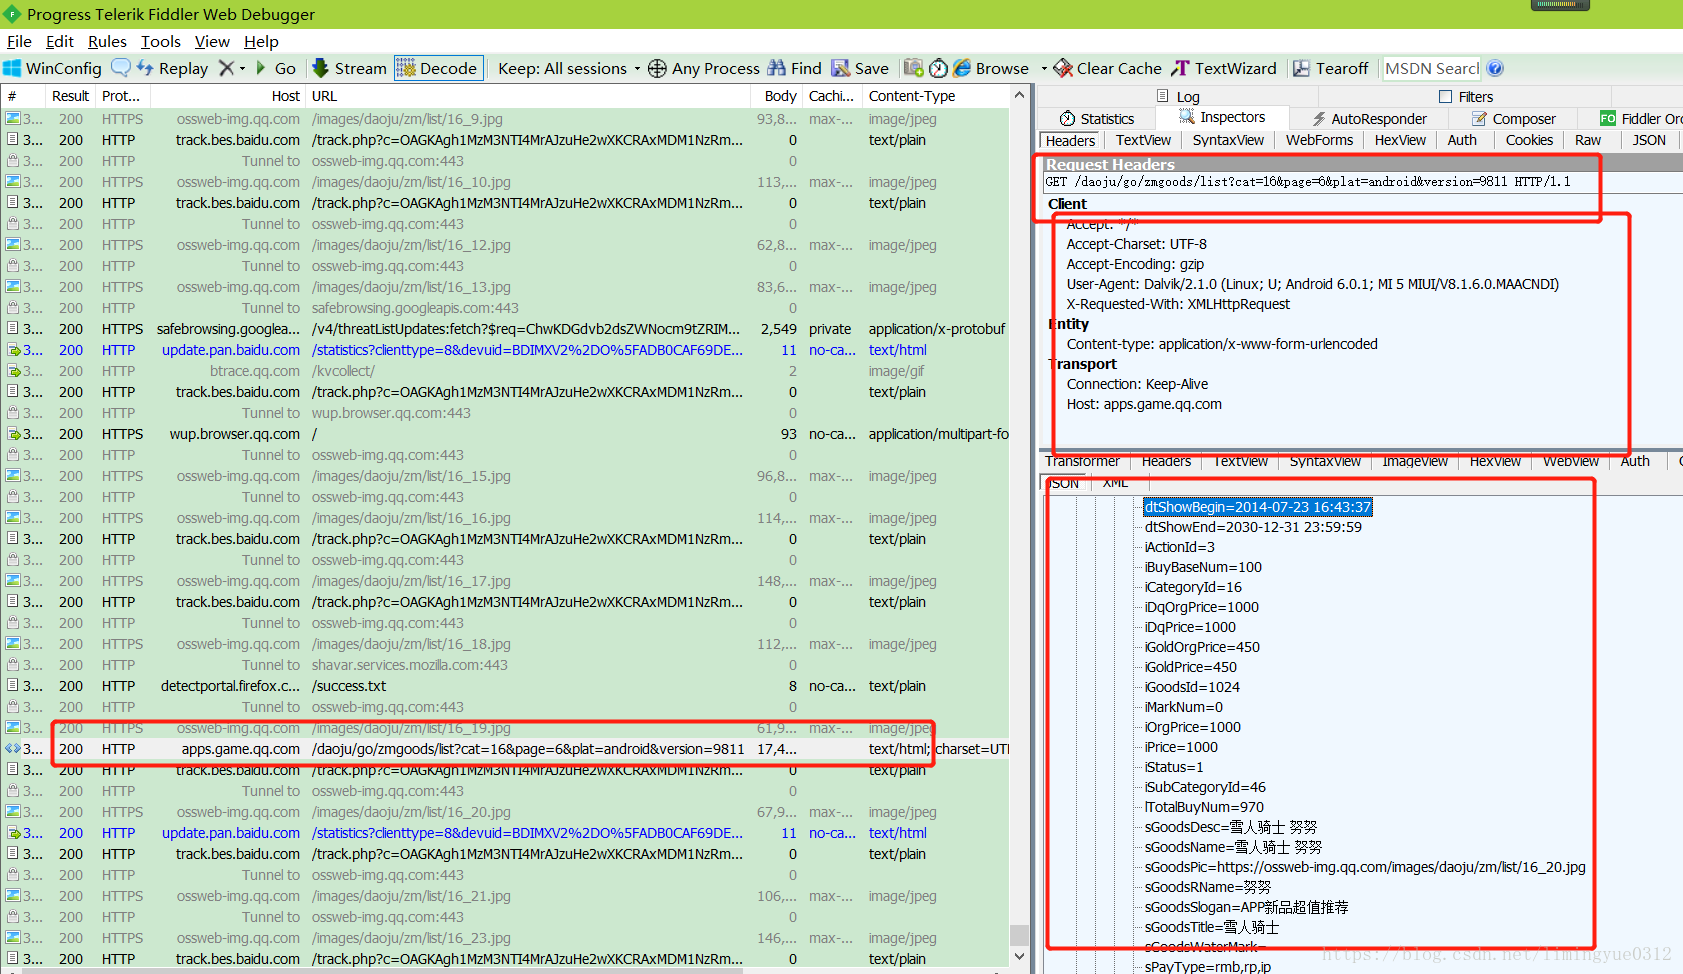Screen dimensions: 1683x974
Task: Select the iGoodsId=1024 JSON node
Action: pos(1192,687)
